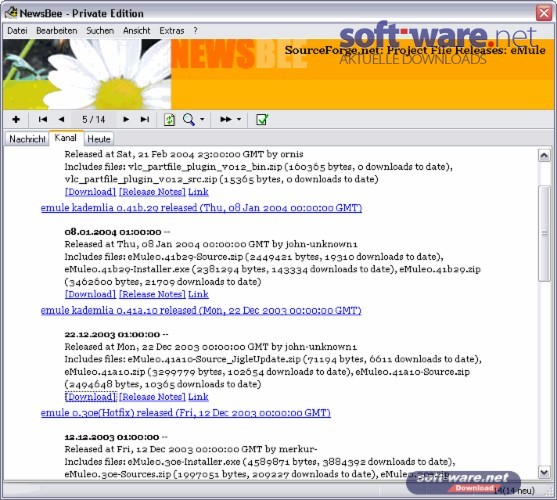Click the scrollbar down arrow
557x500 pixels.
coord(544,472)
